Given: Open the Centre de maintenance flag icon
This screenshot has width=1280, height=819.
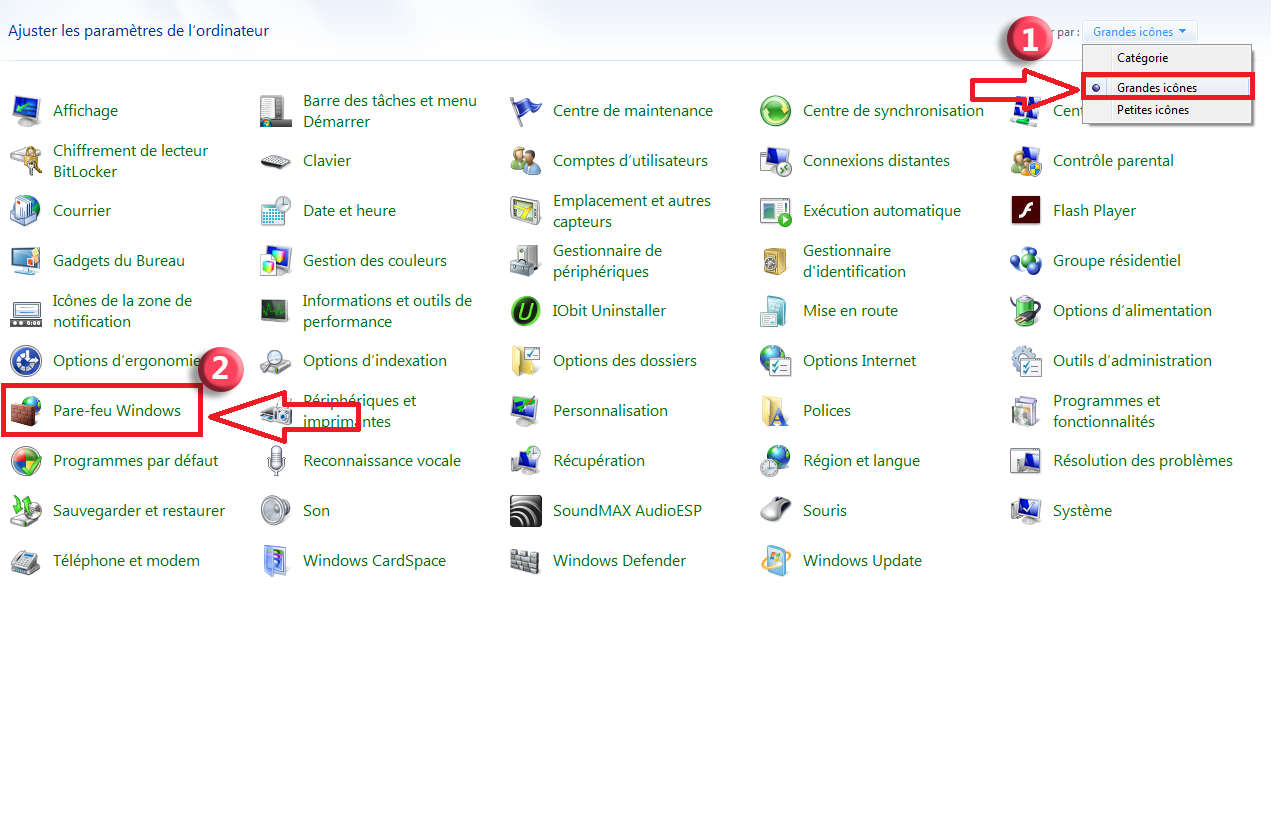Looking at the screenshot, I should (525, 110).
